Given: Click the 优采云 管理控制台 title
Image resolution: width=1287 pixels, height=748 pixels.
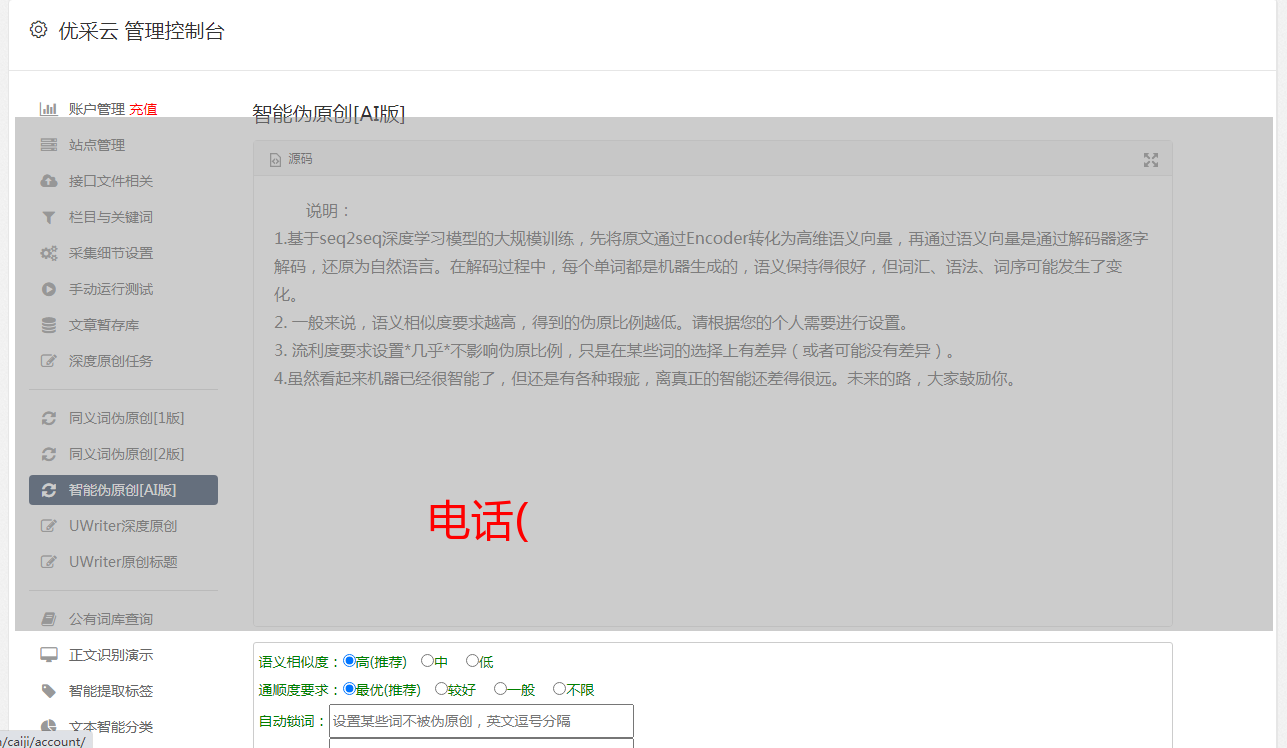Looking at the screenshot, I should [141, 31].
